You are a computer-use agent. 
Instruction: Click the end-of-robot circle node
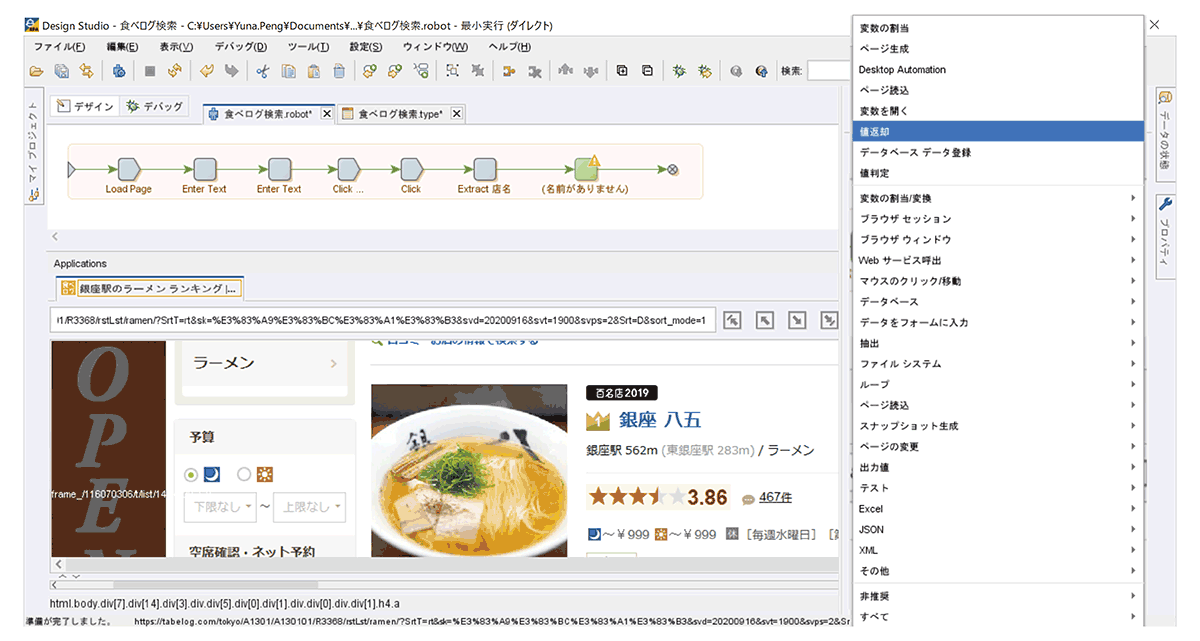pyautogui.click(x=673, y=169)
